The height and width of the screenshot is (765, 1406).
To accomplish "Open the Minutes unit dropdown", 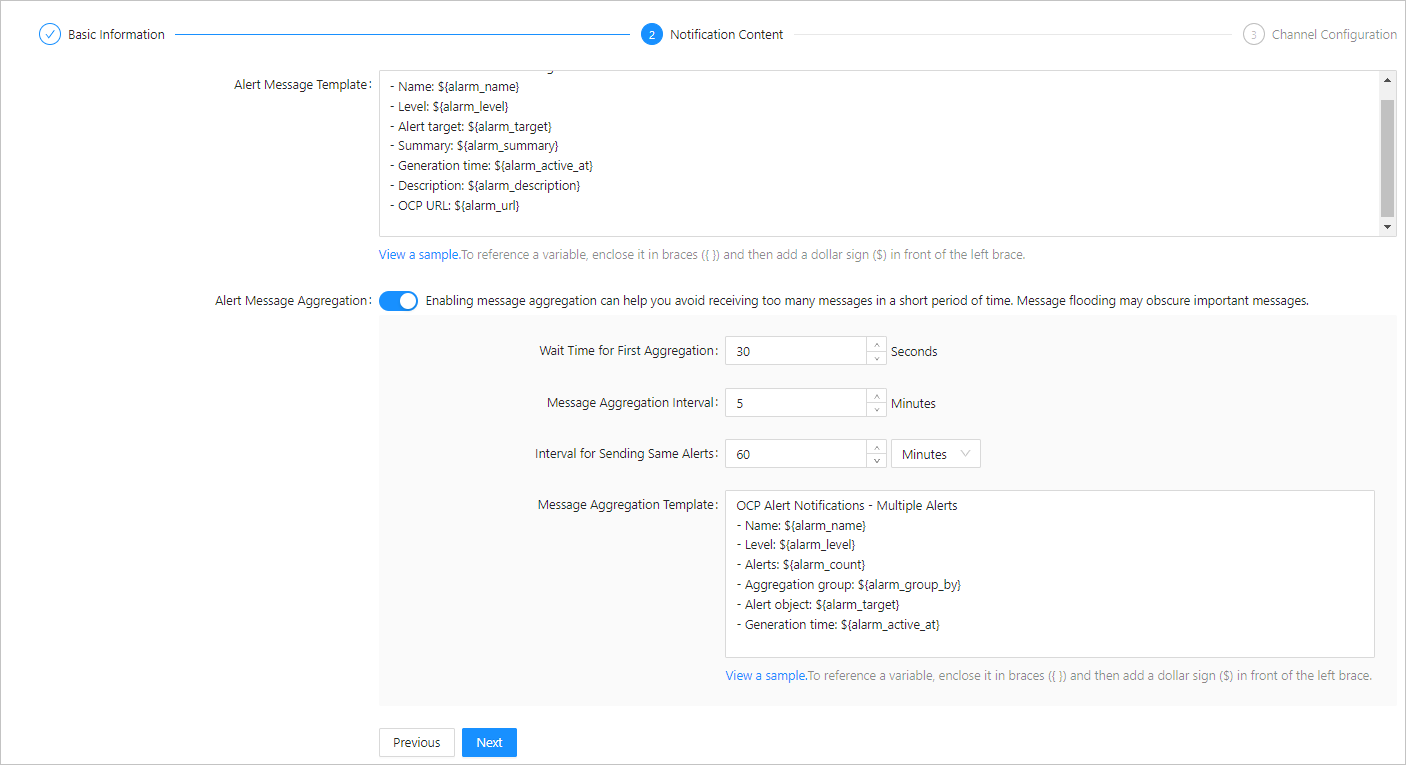I will (x=935, y=454).
